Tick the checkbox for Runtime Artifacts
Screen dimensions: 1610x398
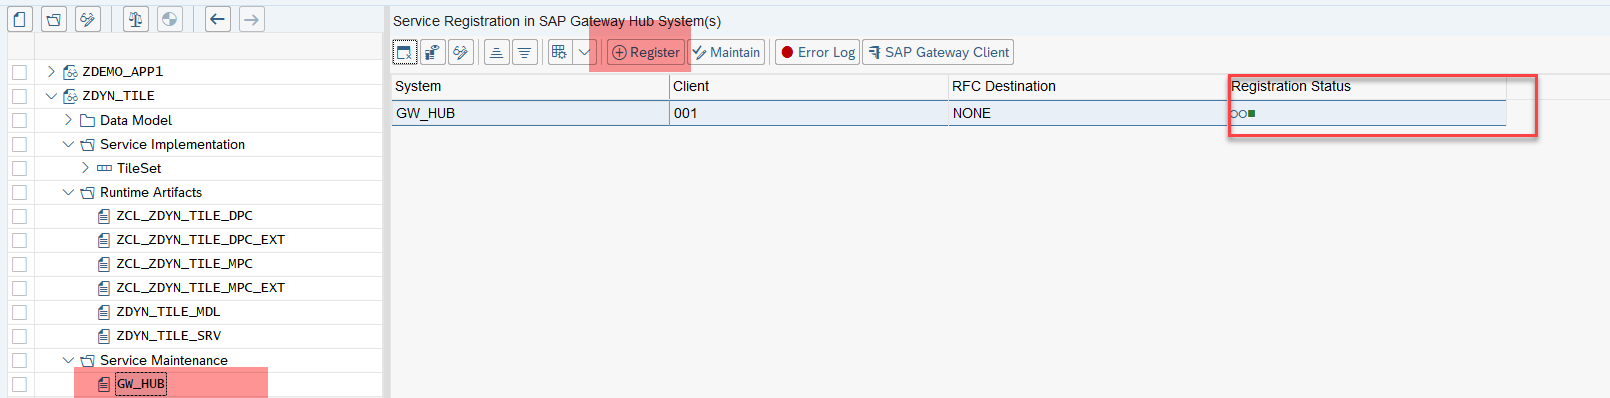[x=19, y=192]
